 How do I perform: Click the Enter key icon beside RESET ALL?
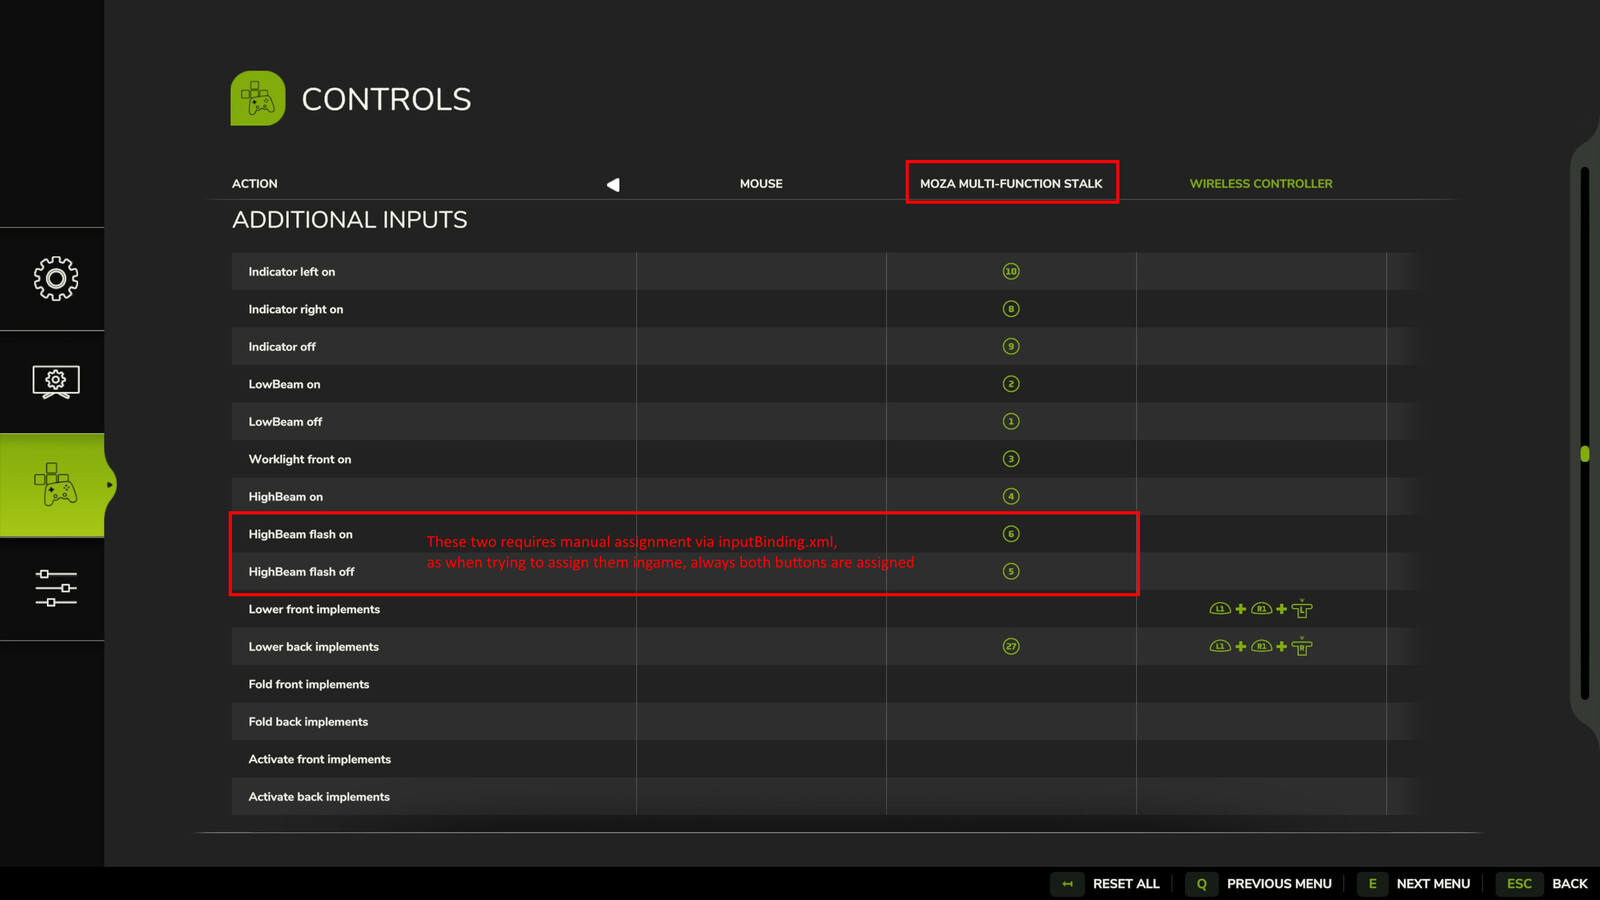tap(1067, 884)
